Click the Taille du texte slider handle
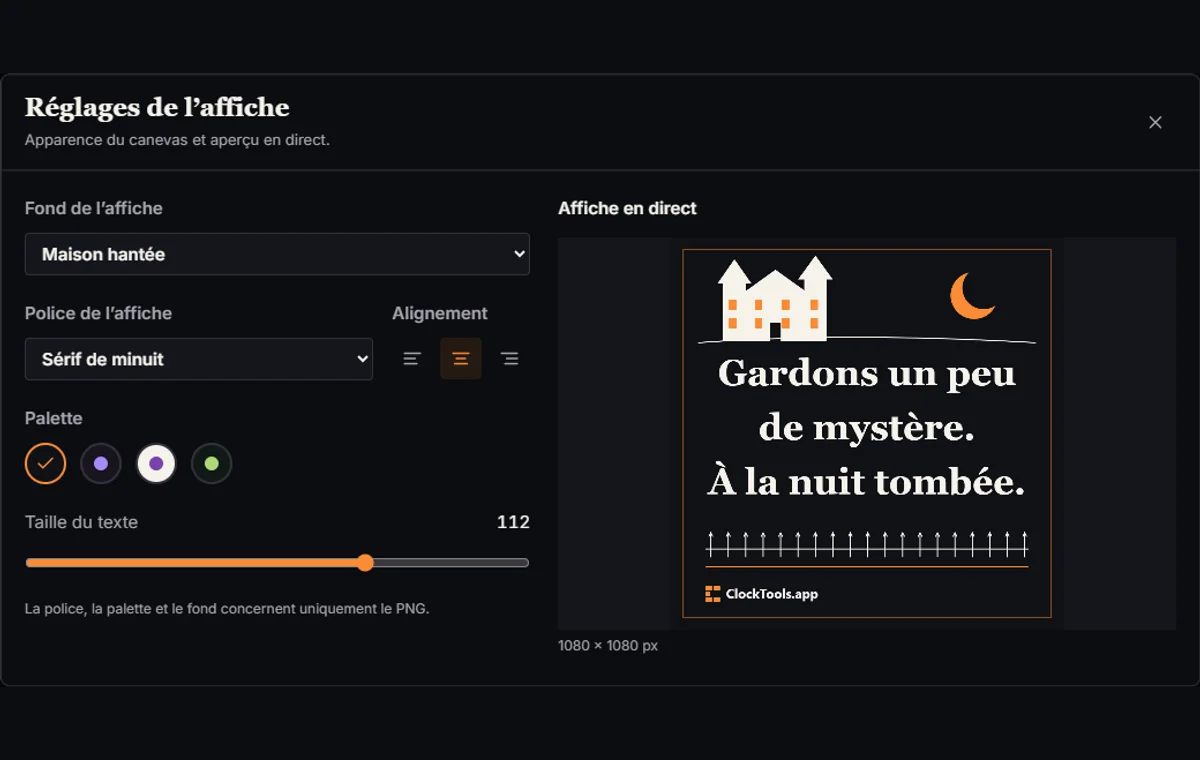The height and width of the screenshot is (760, 1200). point(365,563)
